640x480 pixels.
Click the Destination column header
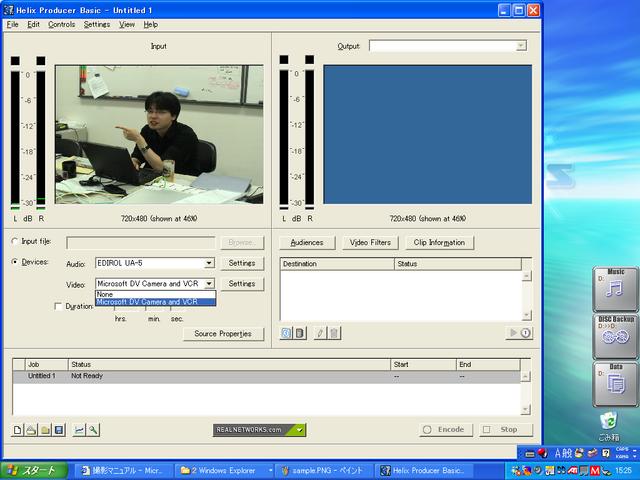point(337,264)
